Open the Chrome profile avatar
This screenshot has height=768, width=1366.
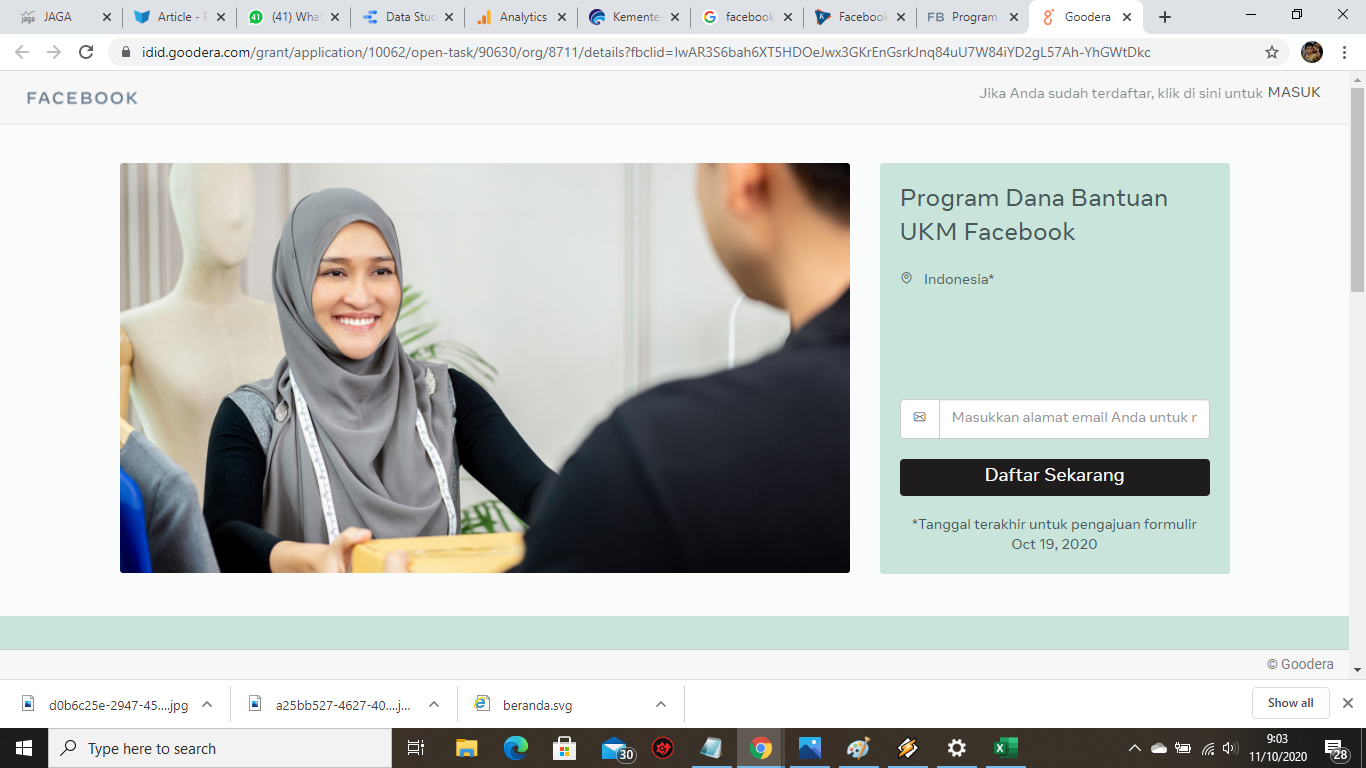1312,52
